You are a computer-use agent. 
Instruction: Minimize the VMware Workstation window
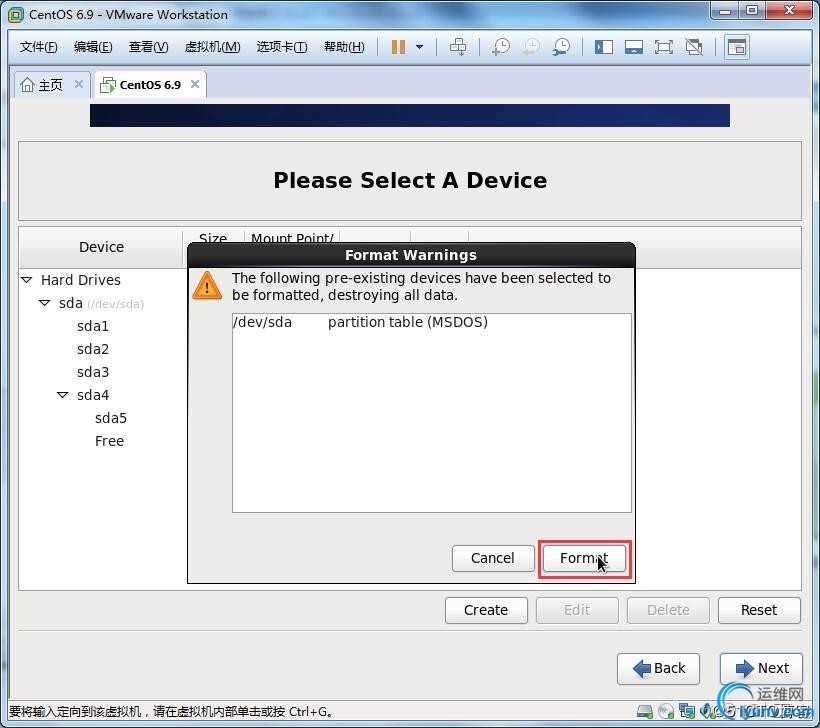[x=724, y=11]
